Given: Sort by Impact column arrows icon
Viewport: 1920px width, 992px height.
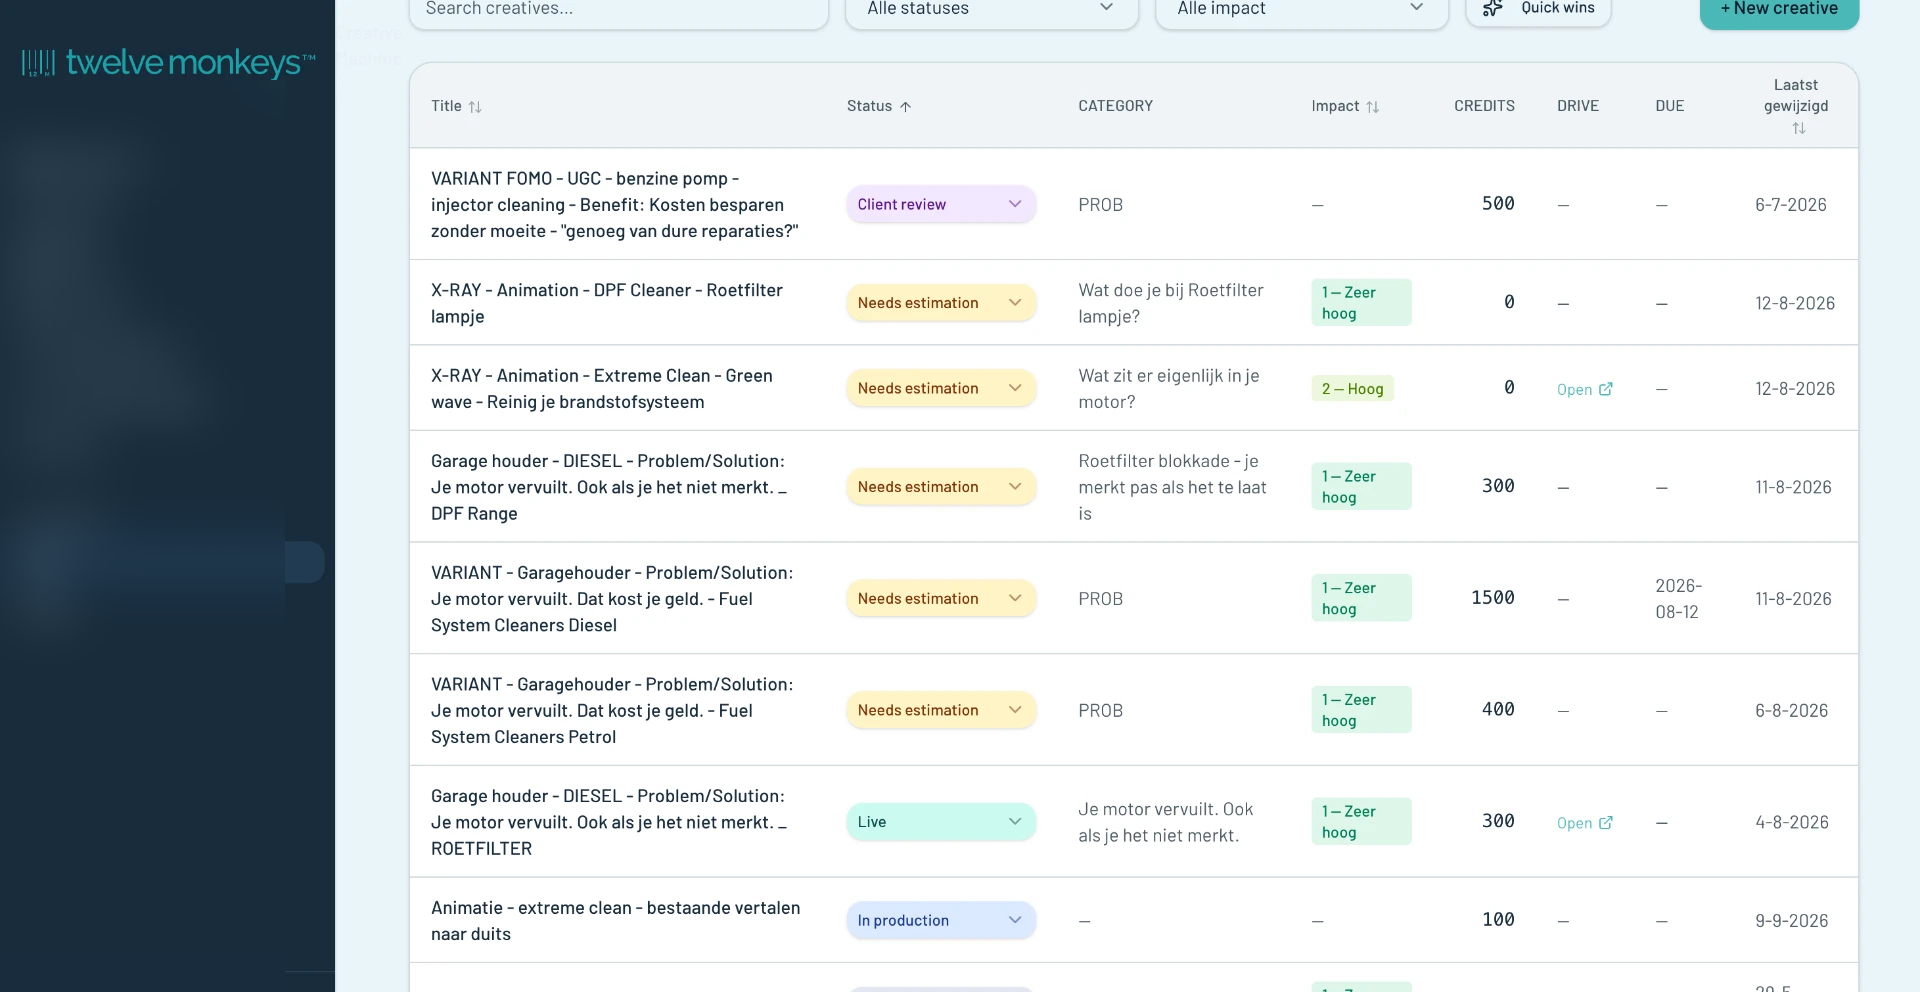Looking at the screenshot, I should click(1373, 107).
